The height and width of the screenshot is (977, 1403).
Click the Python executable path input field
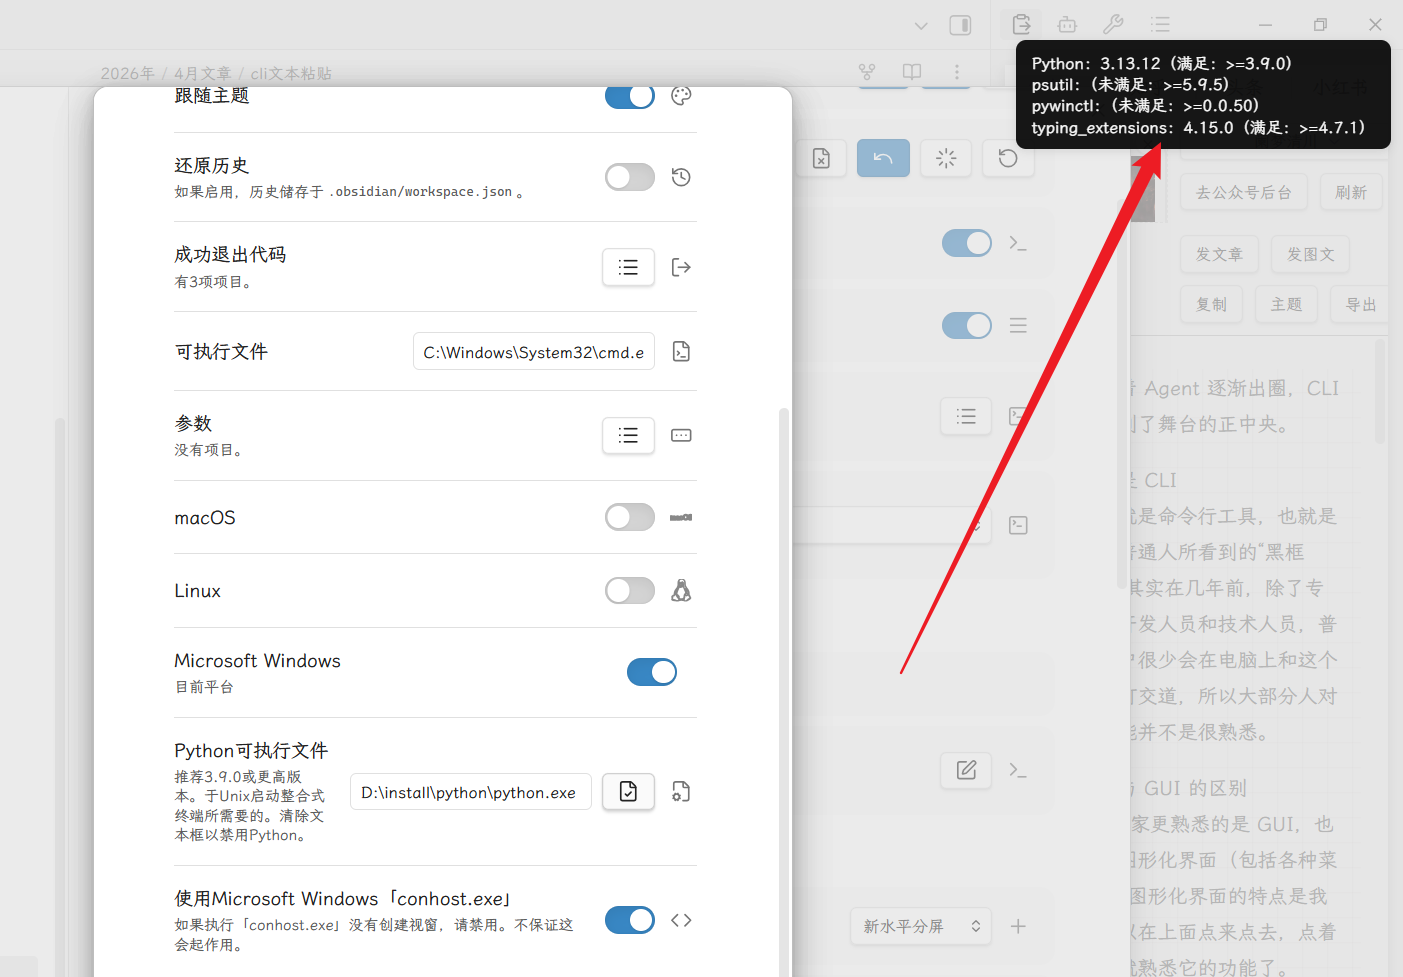click(471, 792)
